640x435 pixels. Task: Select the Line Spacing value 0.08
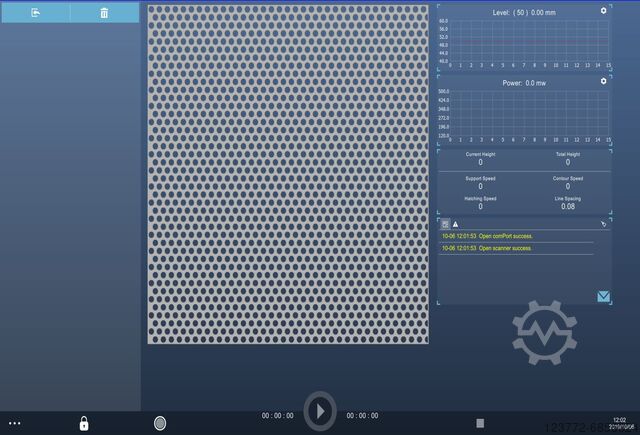pos(568,206)
